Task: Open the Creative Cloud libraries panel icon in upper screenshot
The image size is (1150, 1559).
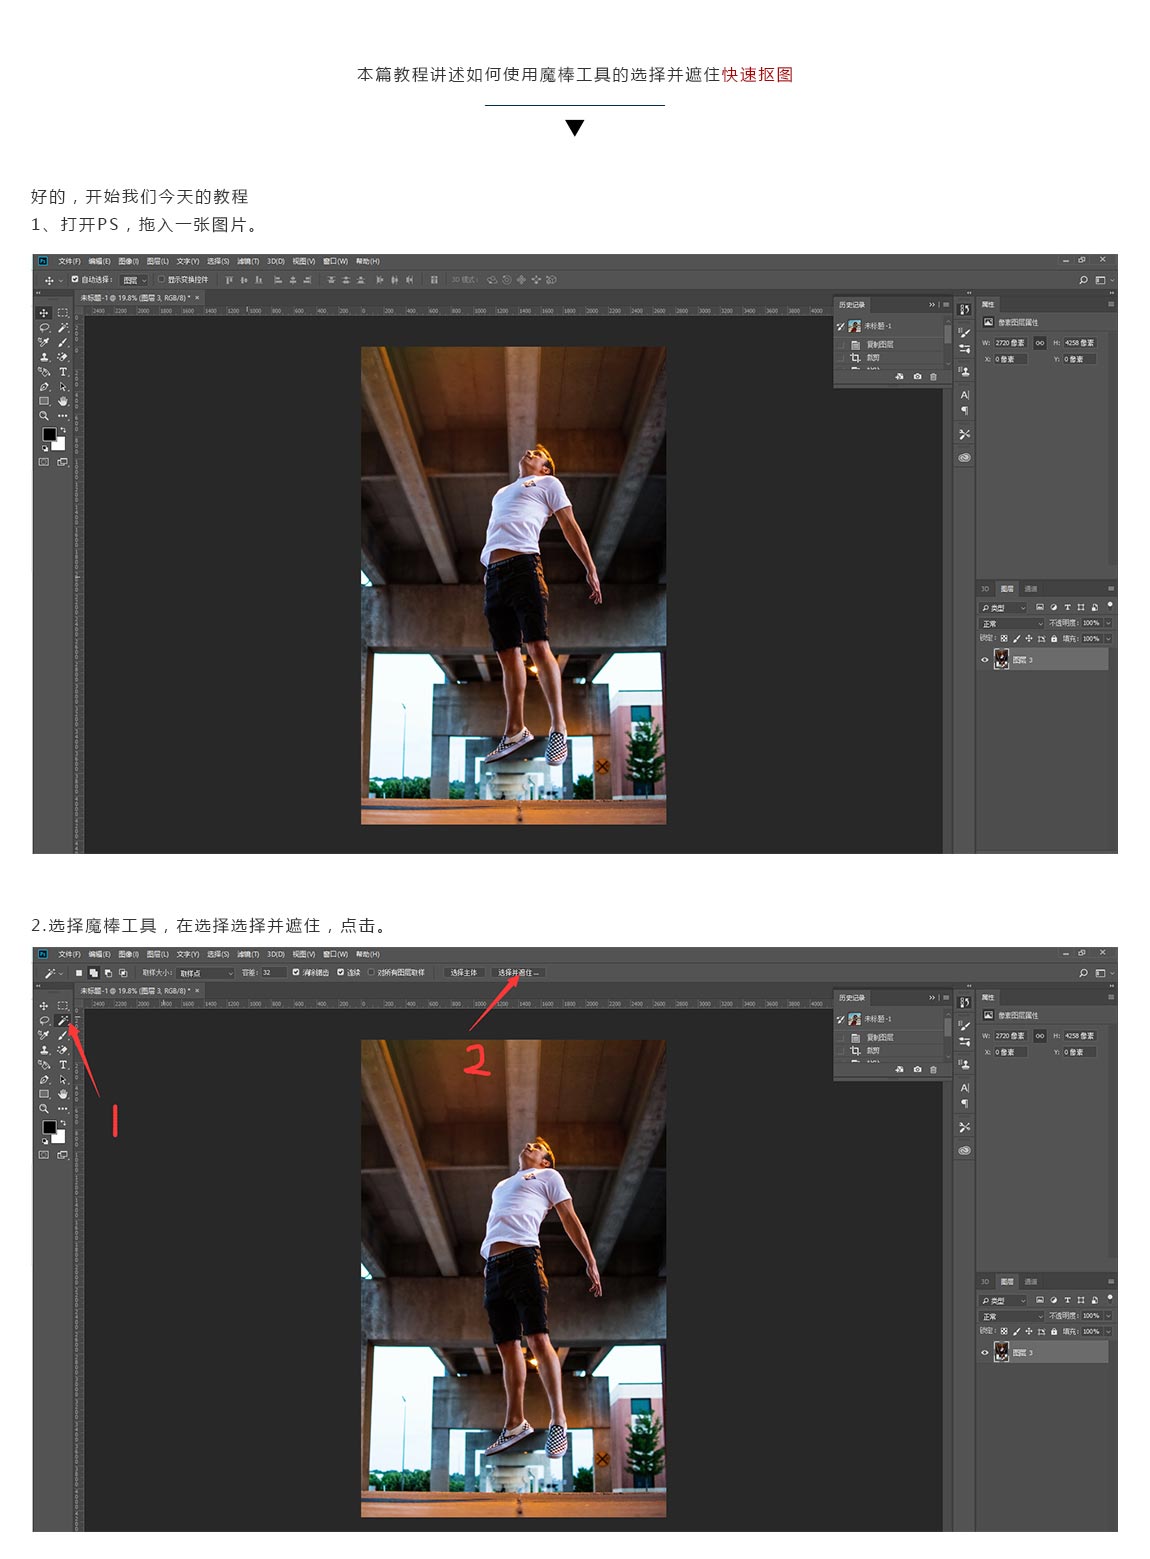Action: (x=964, y=457)
